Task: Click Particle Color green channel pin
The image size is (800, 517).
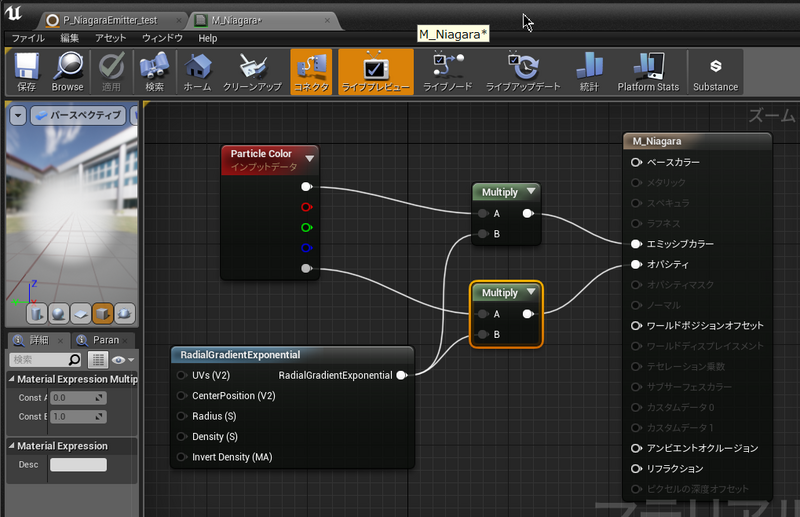Action: pyautogui.click(x=306, y=228)
